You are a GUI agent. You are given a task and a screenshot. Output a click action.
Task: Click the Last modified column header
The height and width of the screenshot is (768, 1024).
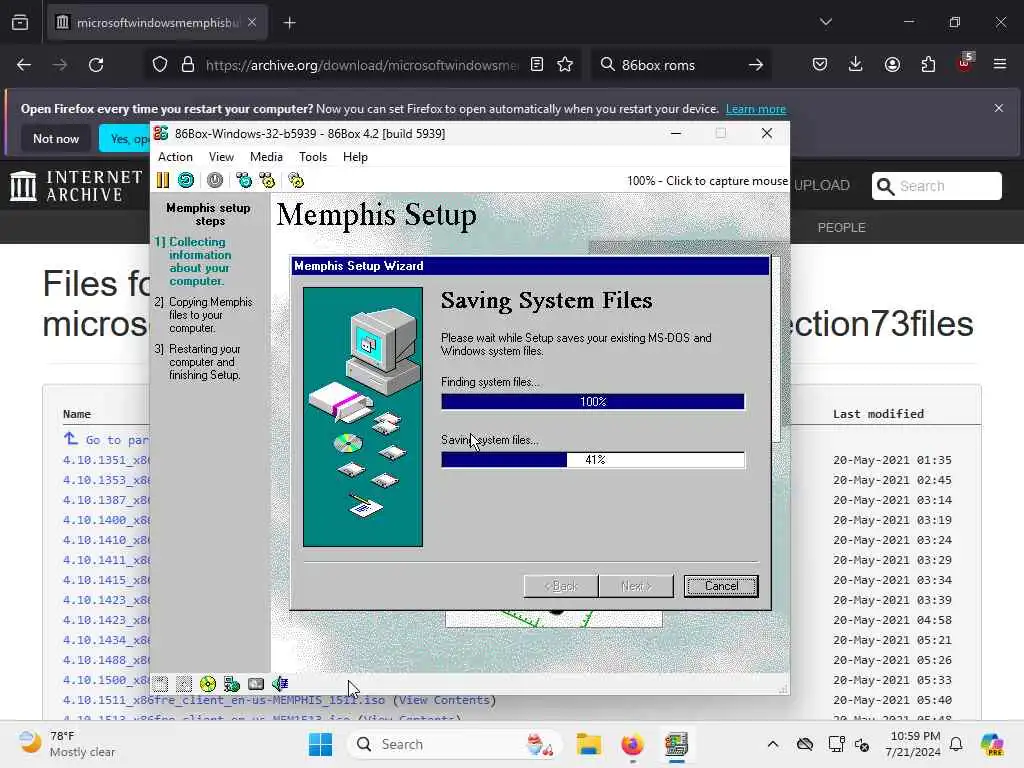[x=878, y=414]
